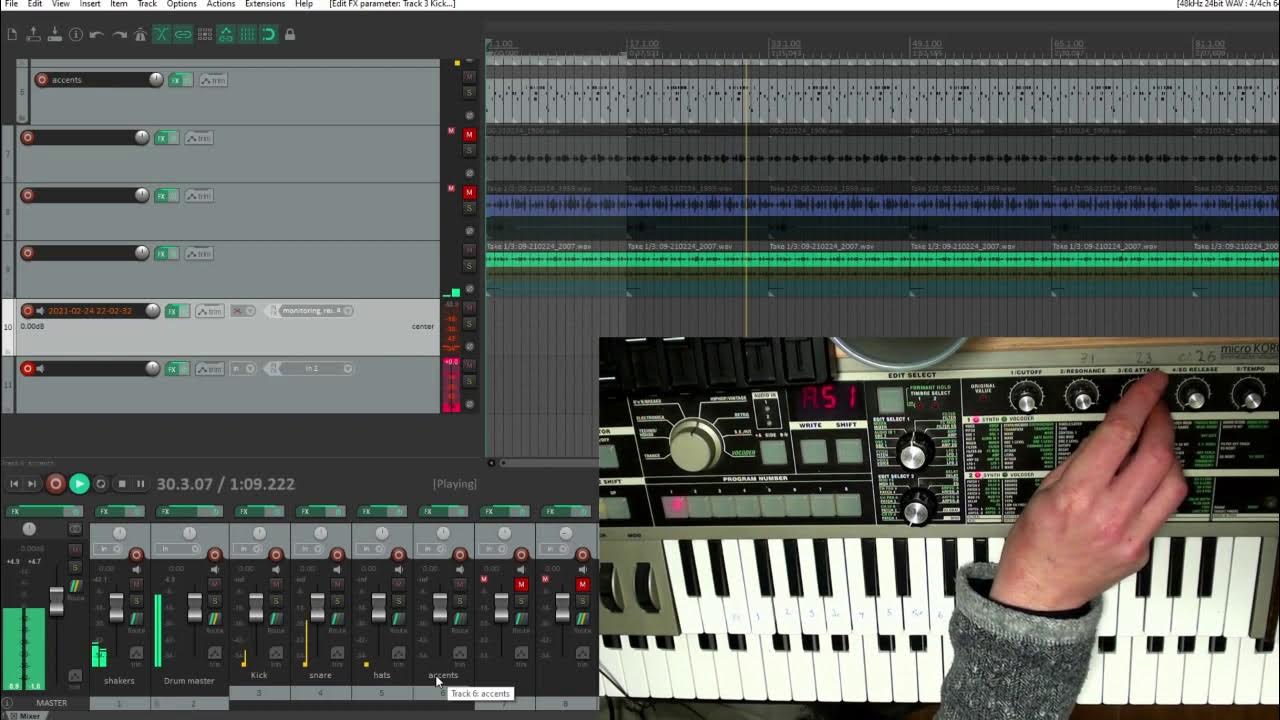This screenshot has width=1280, height=720.
Task: Click the trim icon on the Kick strip
Action: click(x=277, y=654)
